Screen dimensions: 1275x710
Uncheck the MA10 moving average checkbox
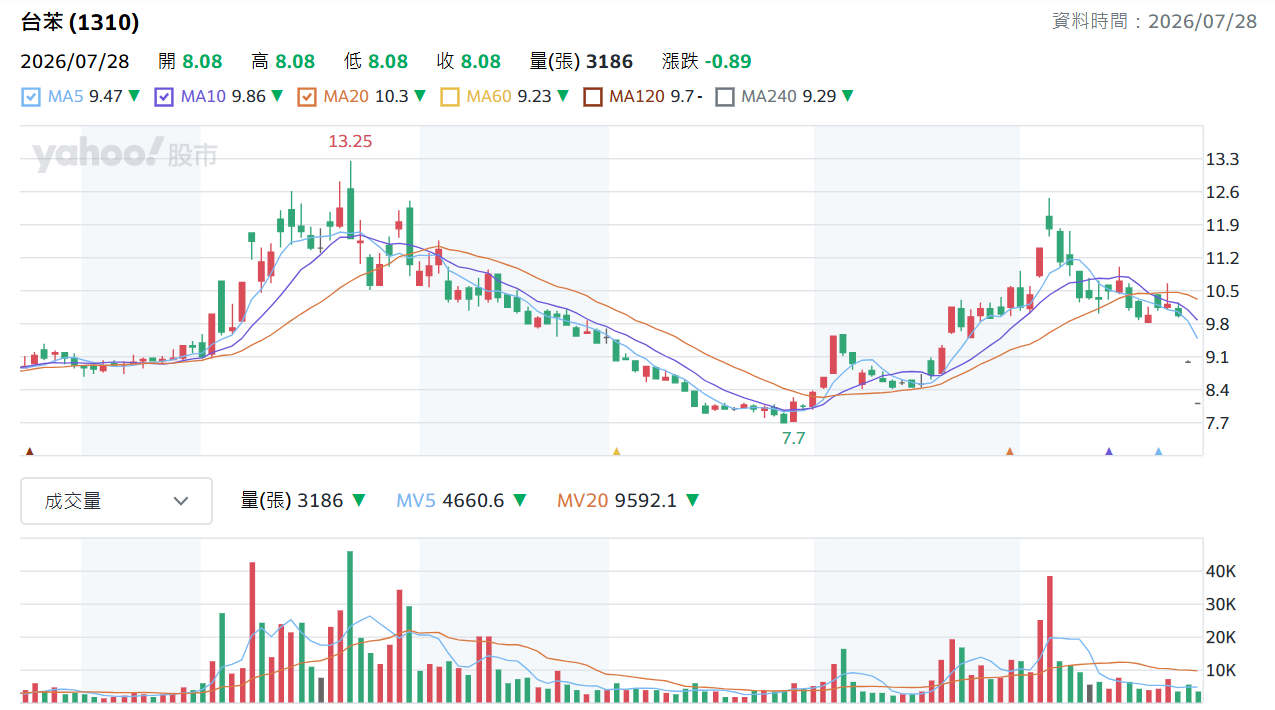click(164, 97)
